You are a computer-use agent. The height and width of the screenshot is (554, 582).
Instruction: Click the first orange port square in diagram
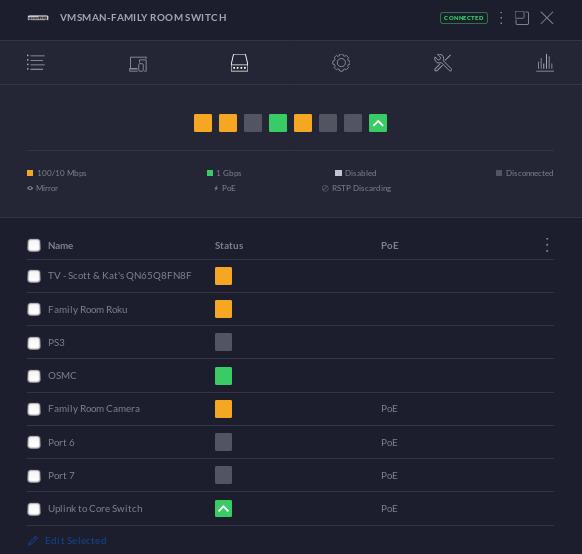point(203,123)
